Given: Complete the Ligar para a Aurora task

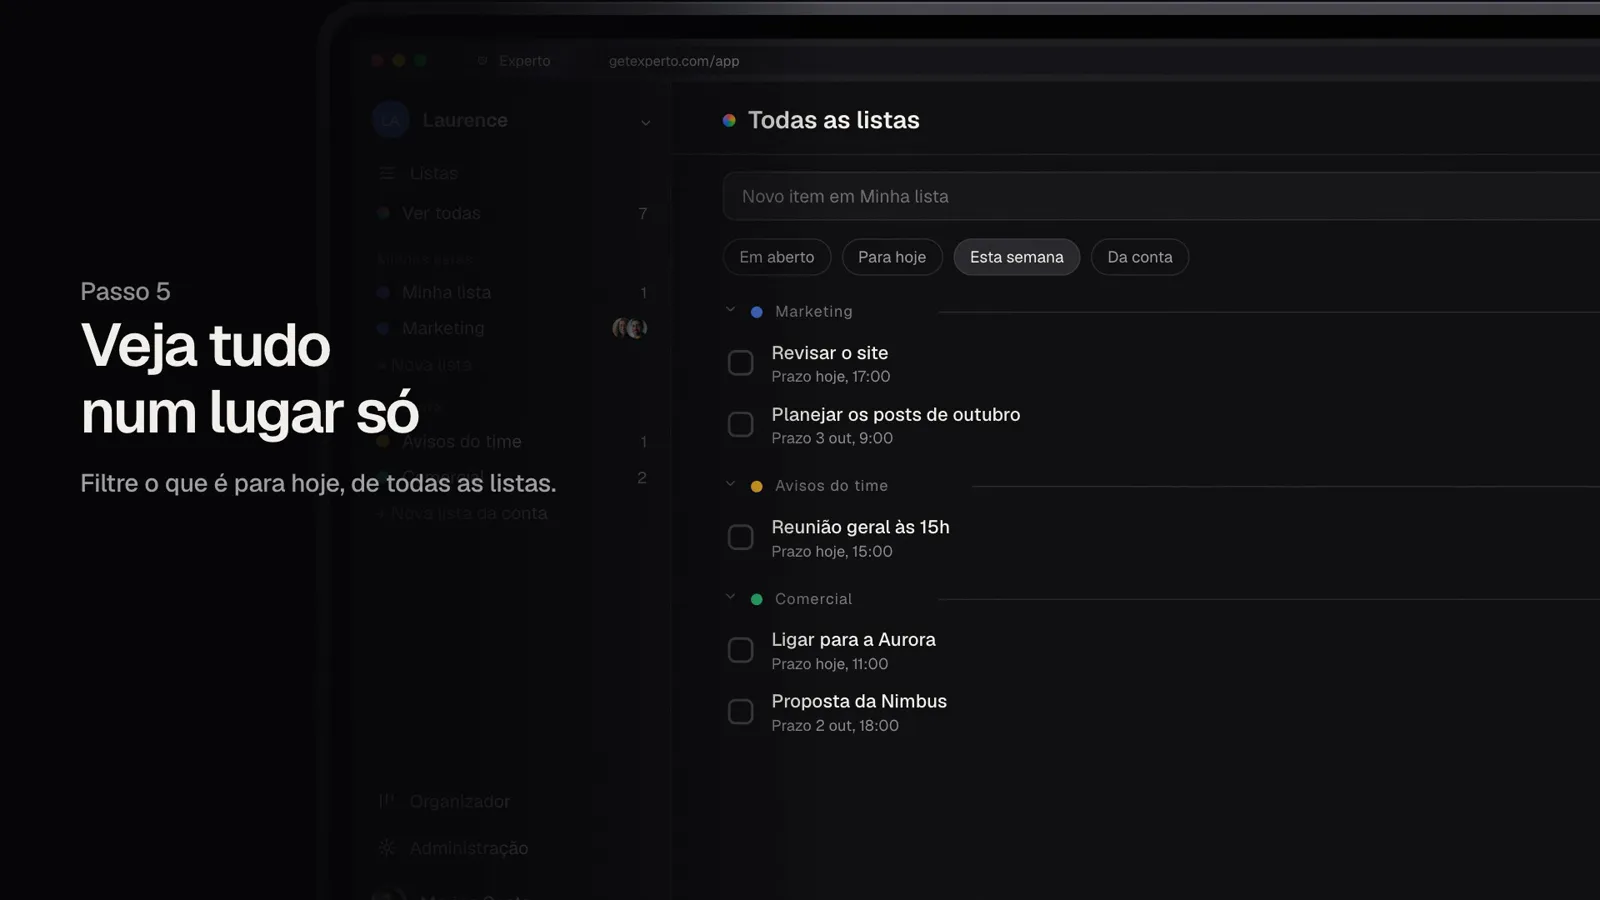Looking at the screenshot, I should point(740,651).
